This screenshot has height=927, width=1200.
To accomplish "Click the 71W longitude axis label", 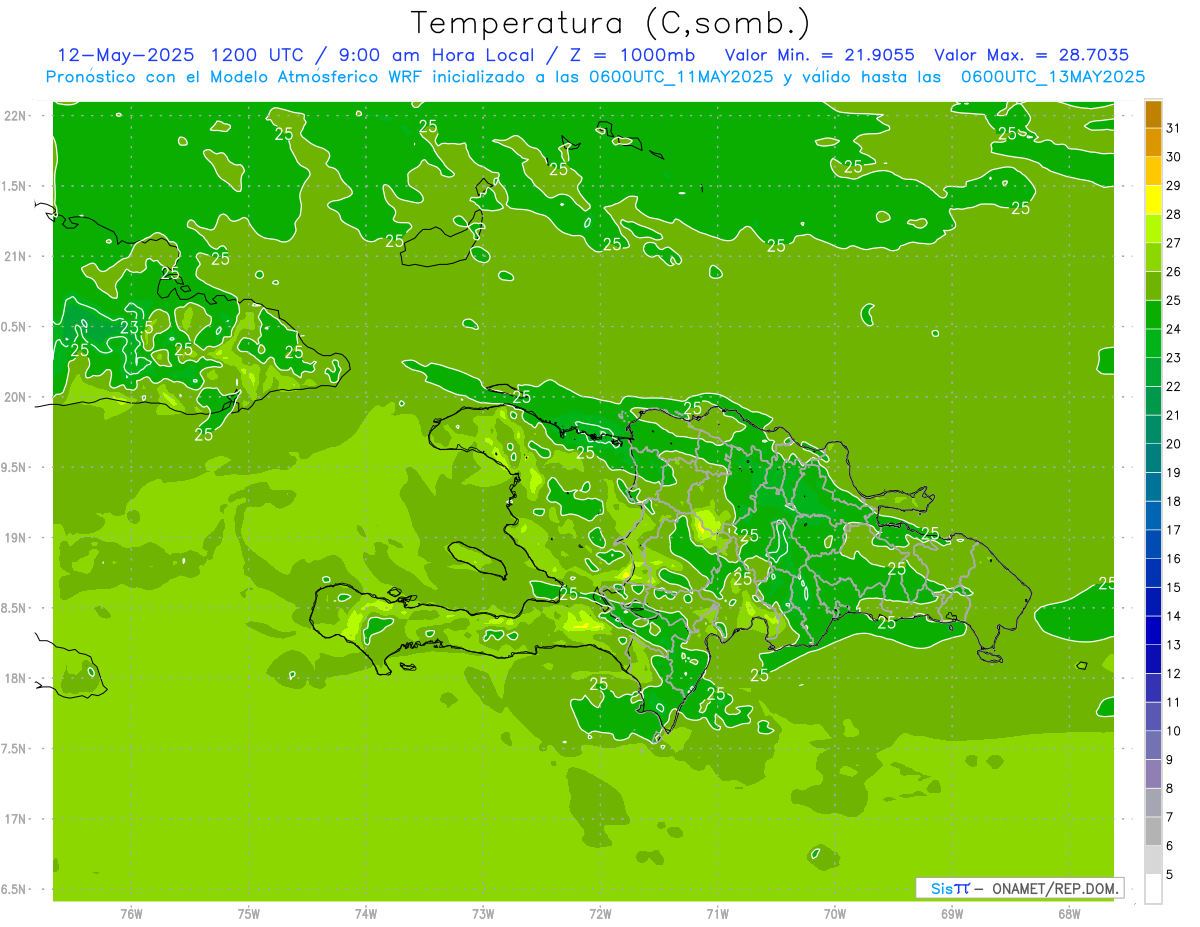I will coord(717,914).
